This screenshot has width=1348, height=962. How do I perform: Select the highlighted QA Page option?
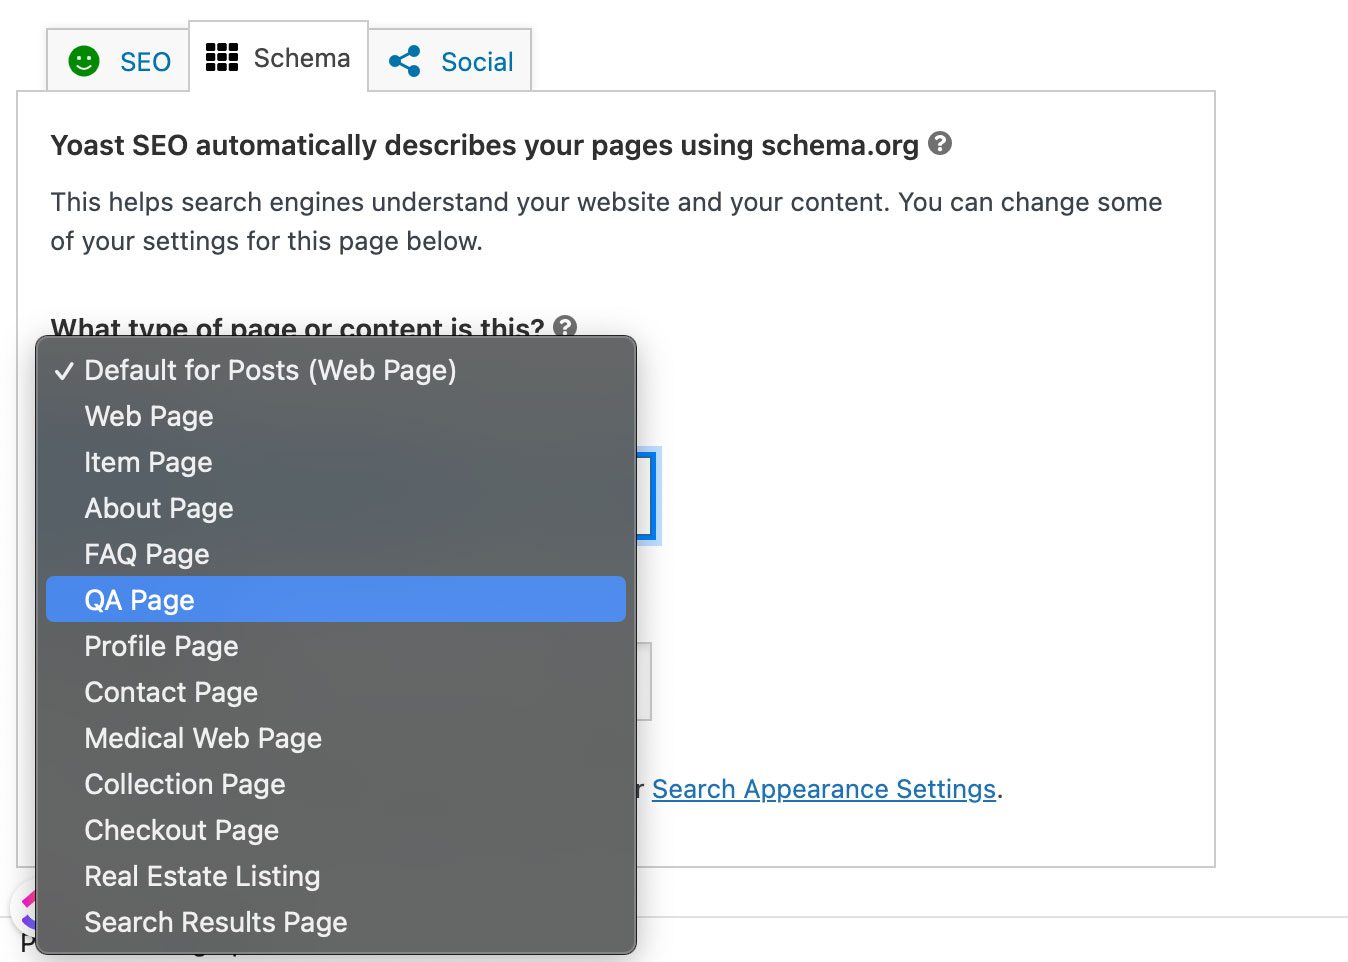pyautogui.click(x=140, y=600)
